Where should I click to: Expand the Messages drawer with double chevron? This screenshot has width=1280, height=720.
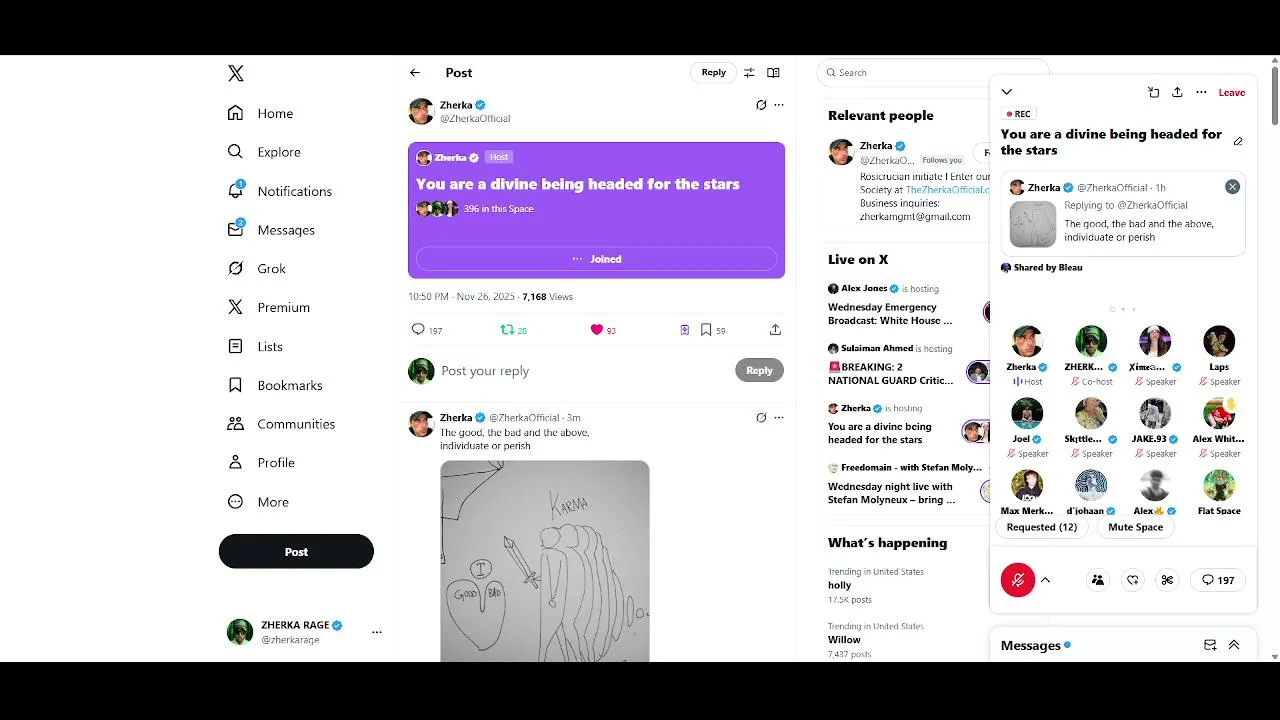click(1234, 645)
